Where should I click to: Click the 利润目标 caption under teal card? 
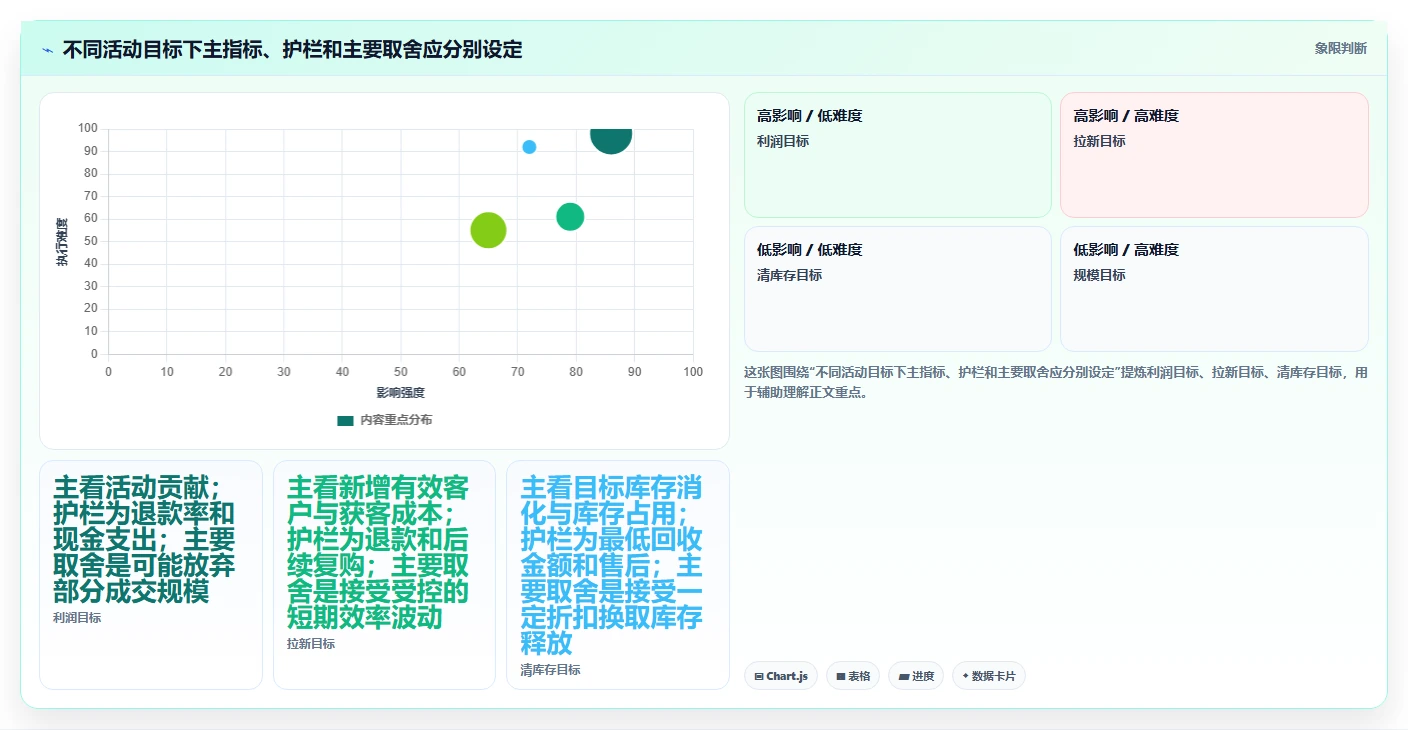pos(77,618)
